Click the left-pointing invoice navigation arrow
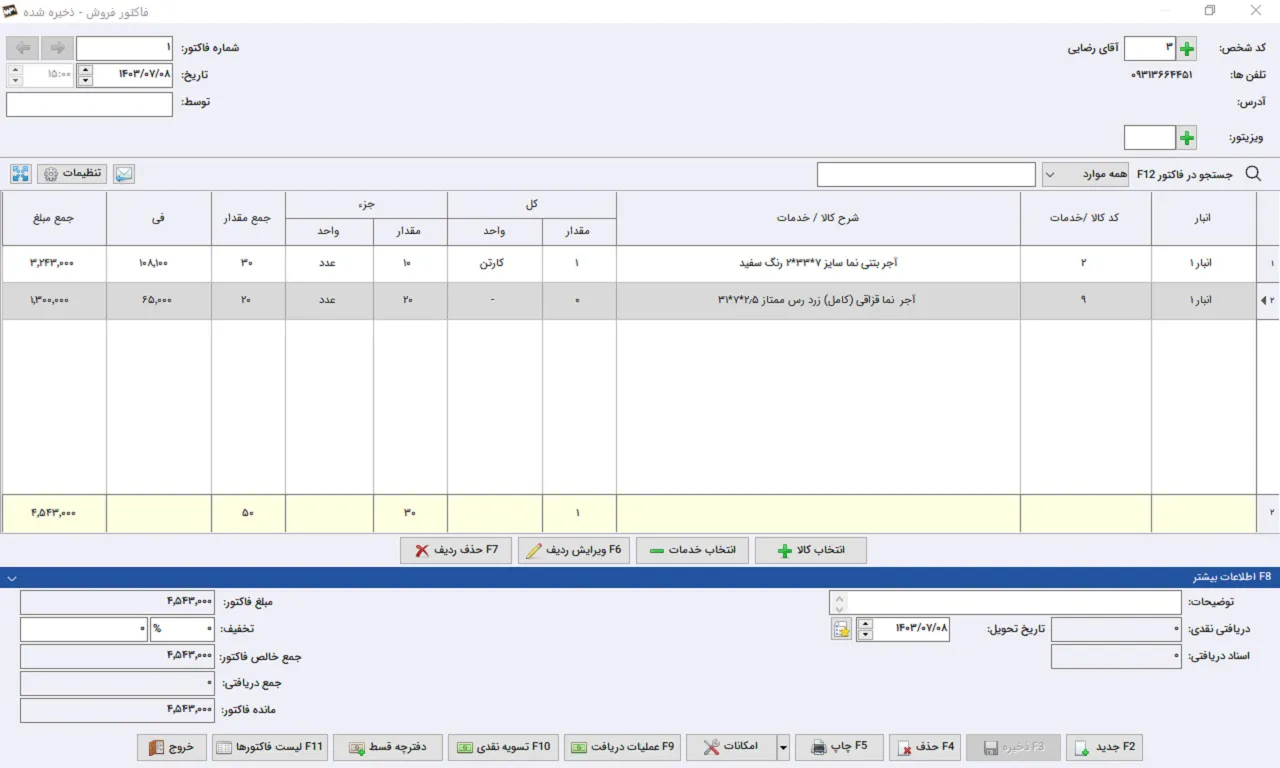 (x=22, y=48)
